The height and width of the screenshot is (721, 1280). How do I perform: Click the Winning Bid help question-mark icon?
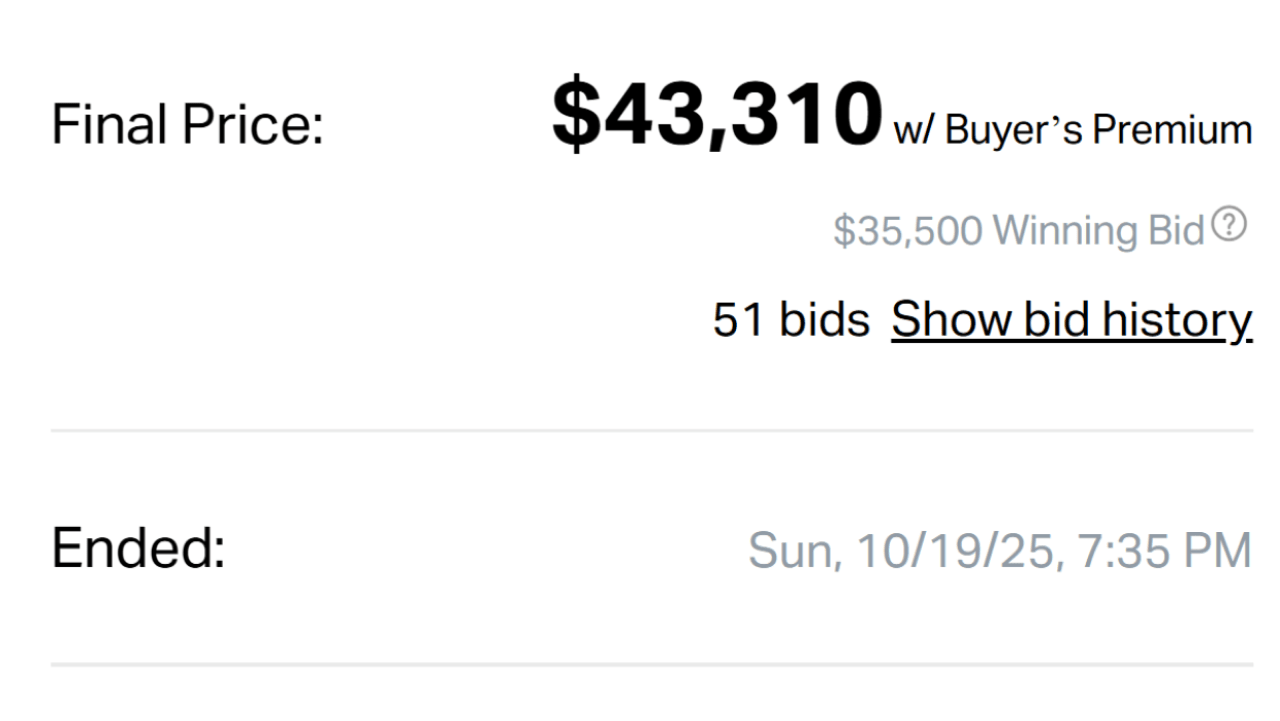click(1229, 225)
